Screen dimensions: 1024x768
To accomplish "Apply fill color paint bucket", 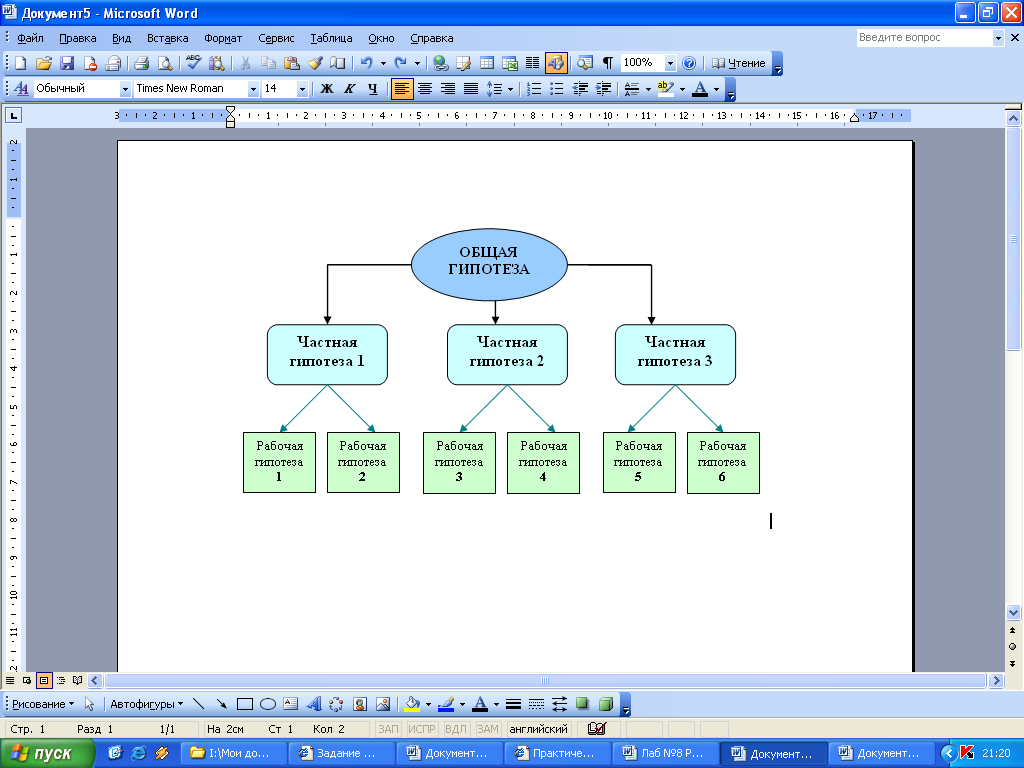I will (x=412, y=704).
